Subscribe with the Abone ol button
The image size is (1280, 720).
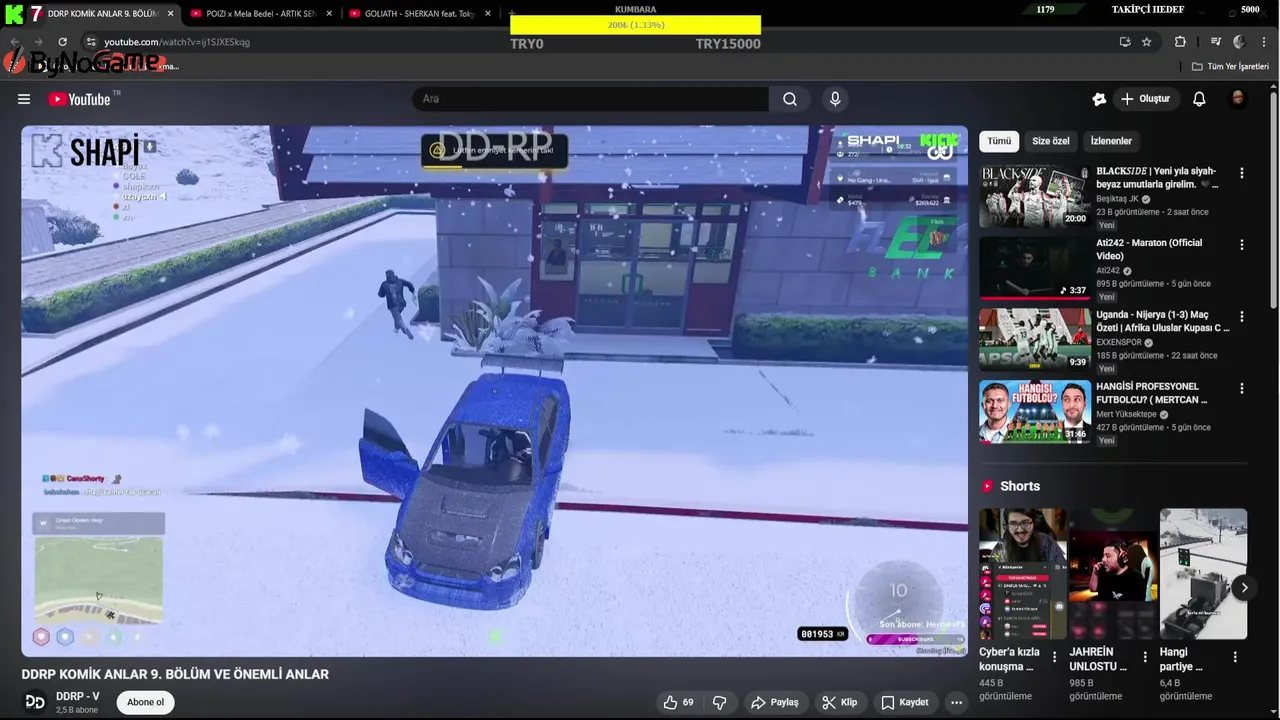[x=145, y=702]
